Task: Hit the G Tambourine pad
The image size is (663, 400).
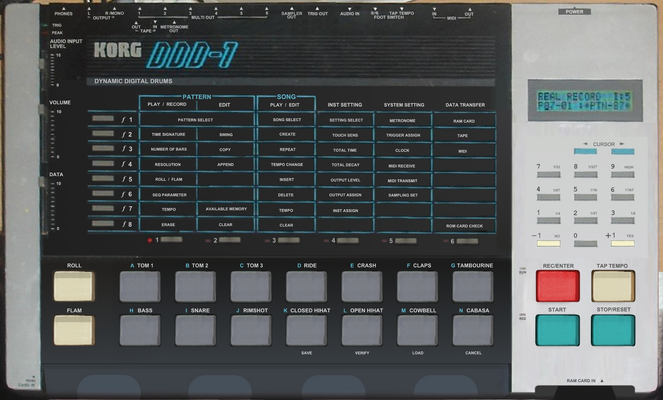Action: point(473,287)
